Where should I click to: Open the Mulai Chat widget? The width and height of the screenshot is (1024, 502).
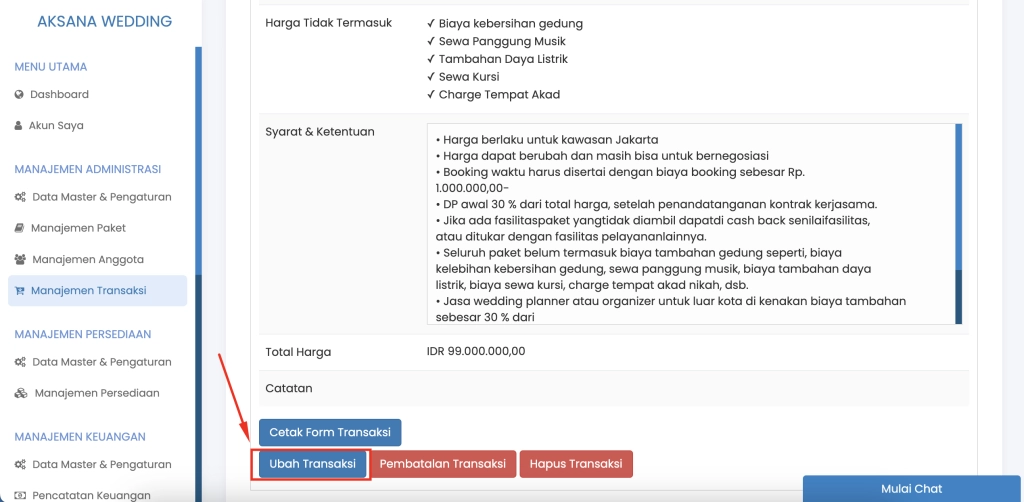912,489
